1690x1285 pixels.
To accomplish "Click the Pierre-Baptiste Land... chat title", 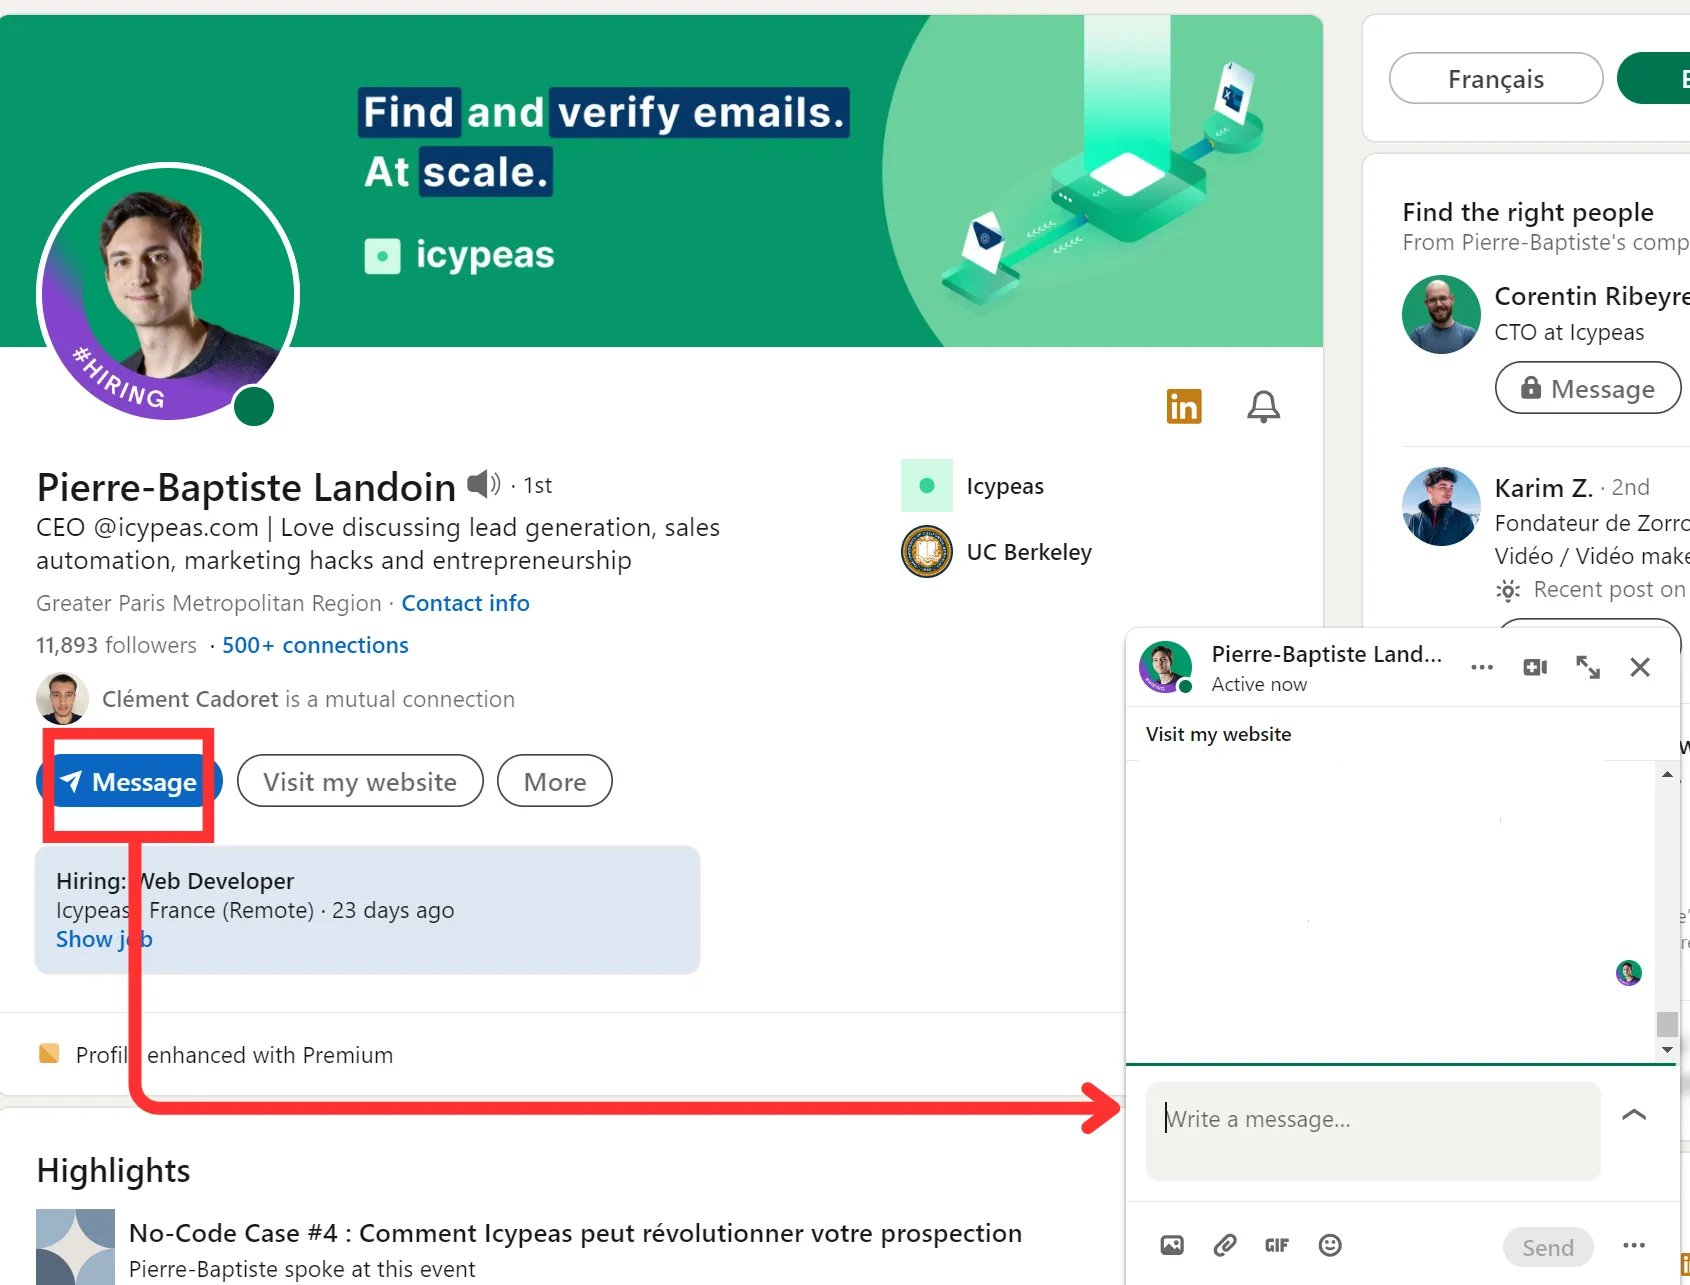I will coord(1326,654).
